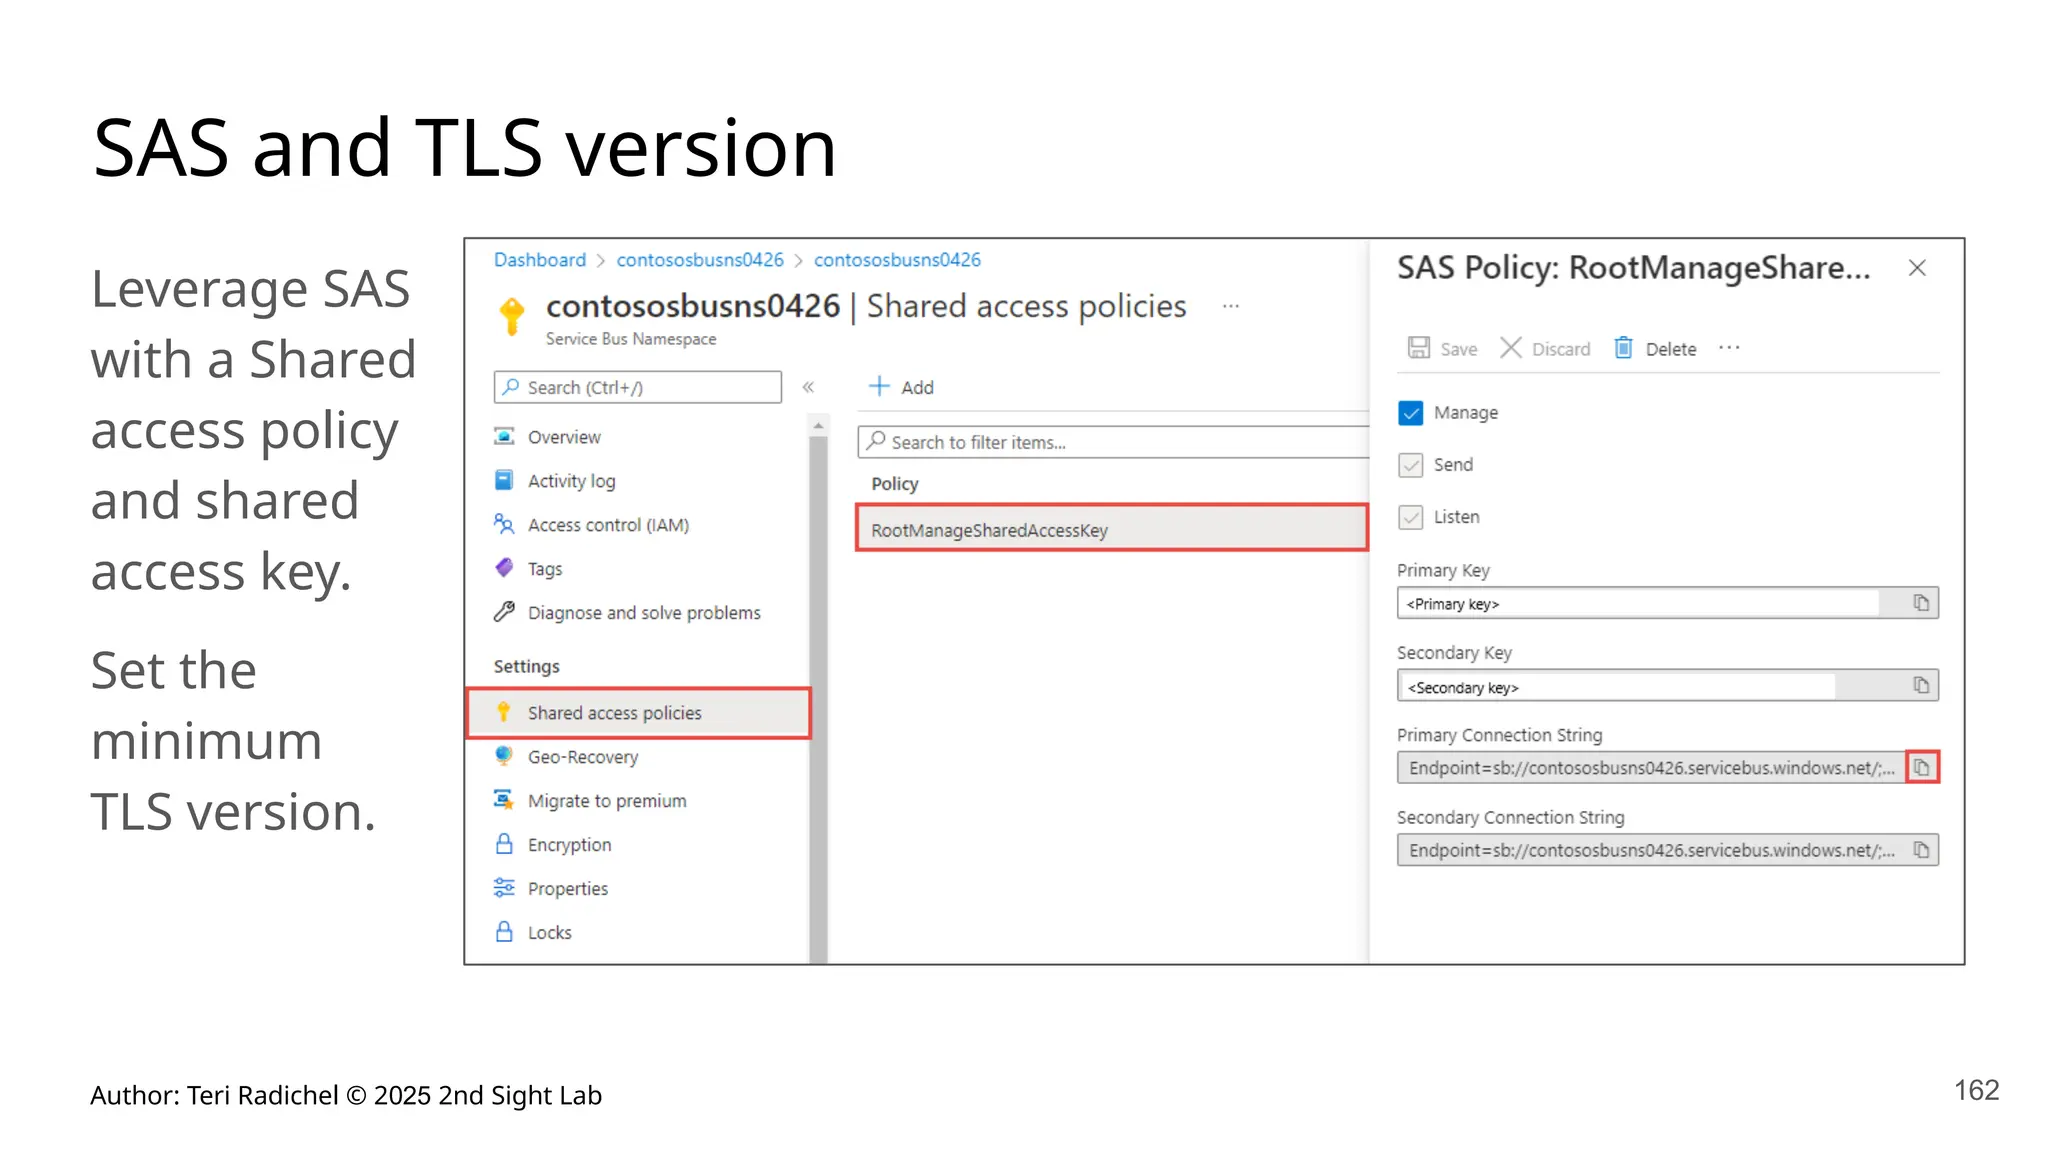The image size is (2048, 1152).
Task: Open ellipsis menu beside Shared access policies title
Action: point(1231,306)
